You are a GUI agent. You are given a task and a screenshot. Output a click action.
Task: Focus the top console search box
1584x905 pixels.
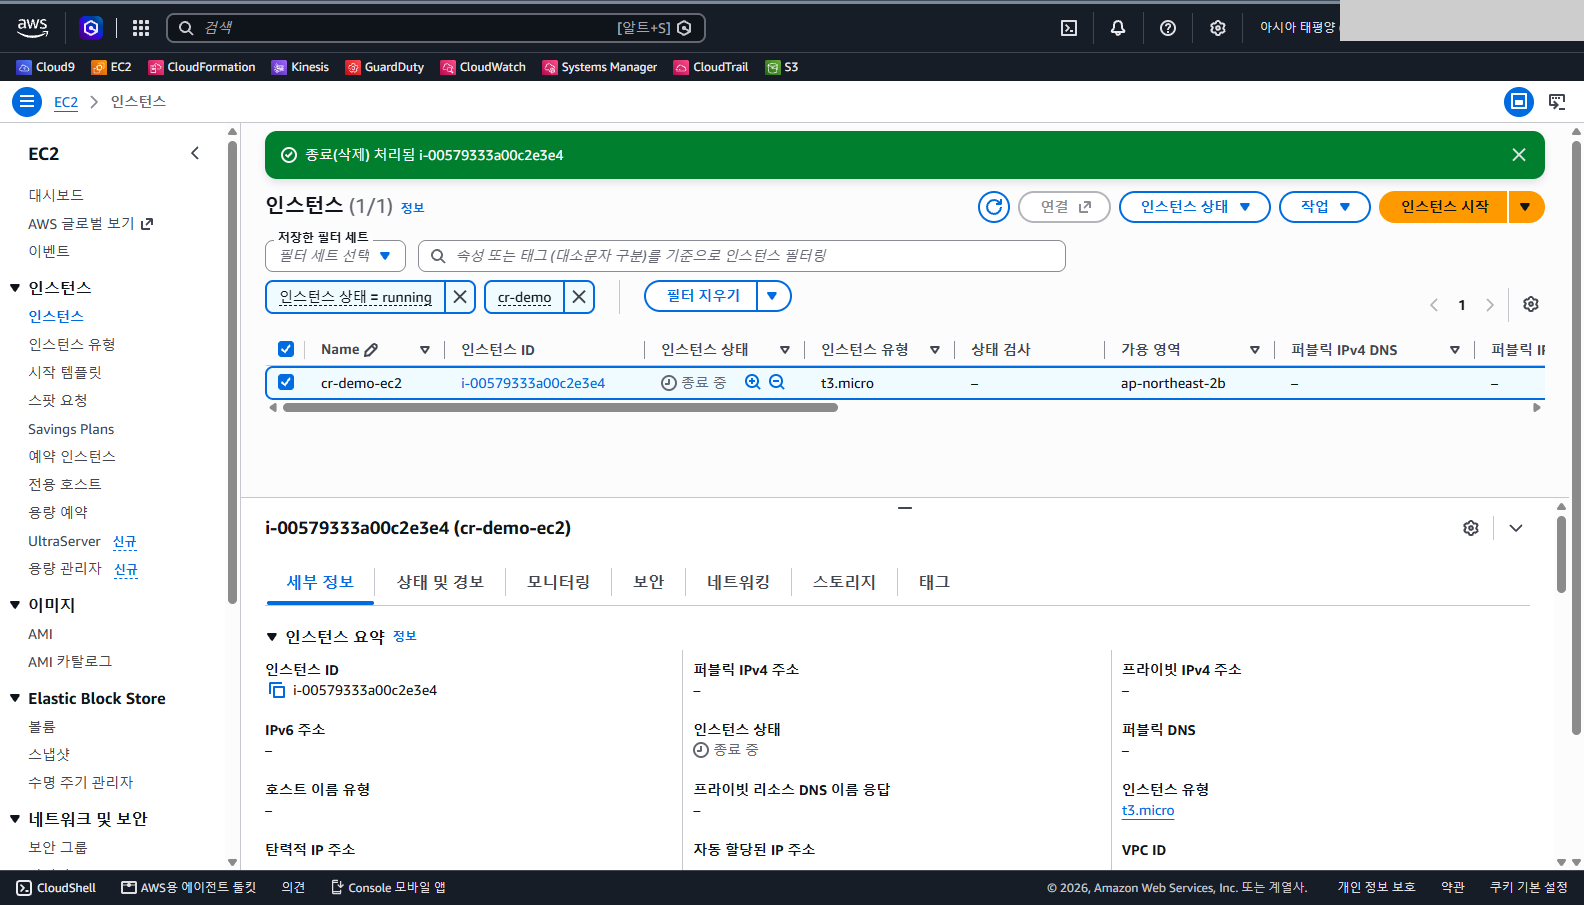[436, 28]
